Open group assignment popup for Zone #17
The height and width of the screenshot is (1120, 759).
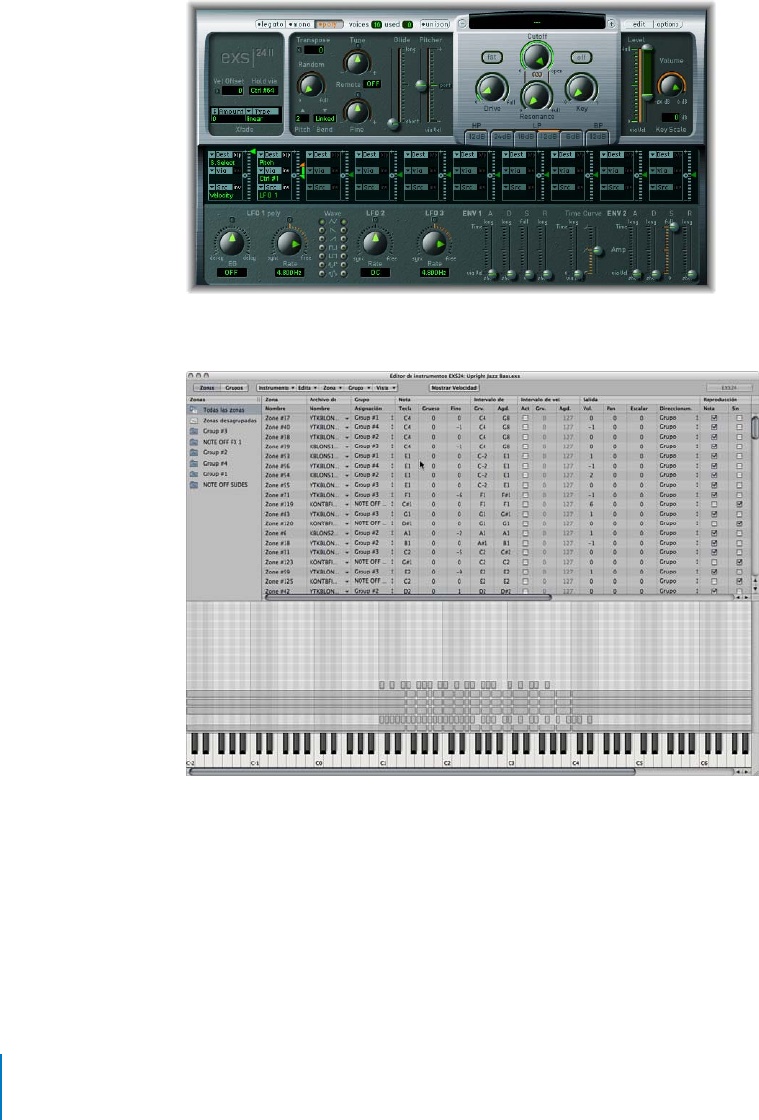click(x=373, y=418)
